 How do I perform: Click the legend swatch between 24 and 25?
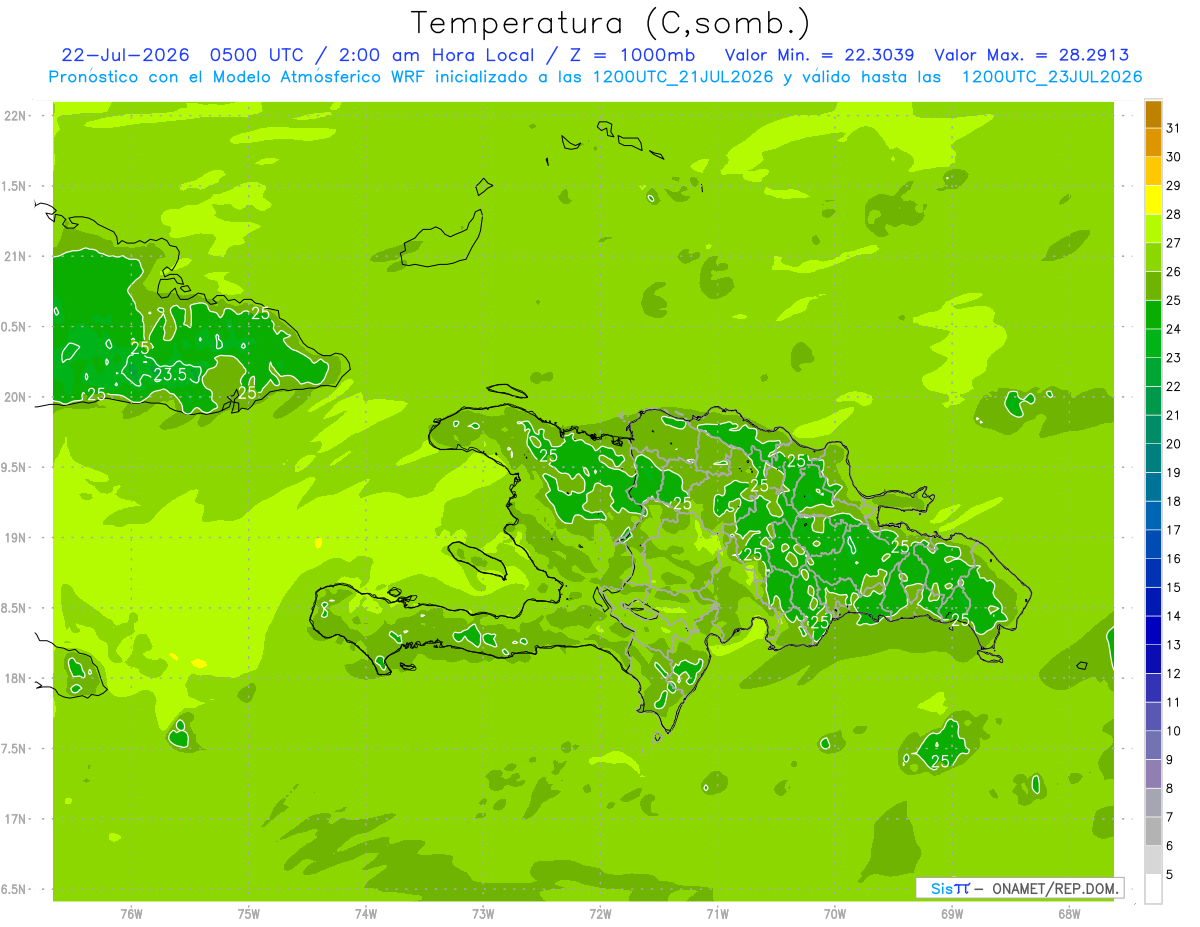(1153, 314)
